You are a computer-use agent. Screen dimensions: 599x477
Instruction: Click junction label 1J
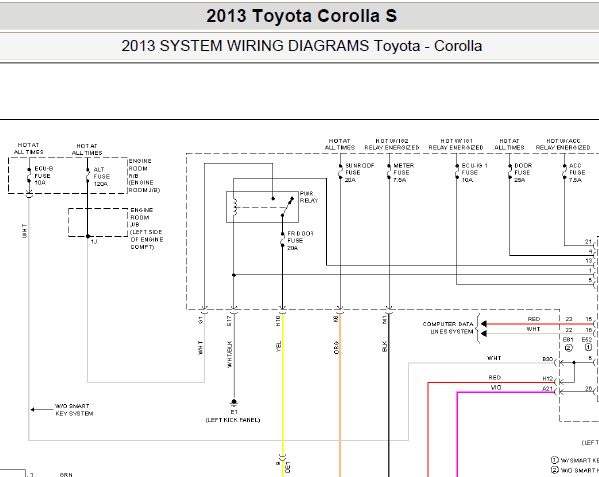point(94,241)
